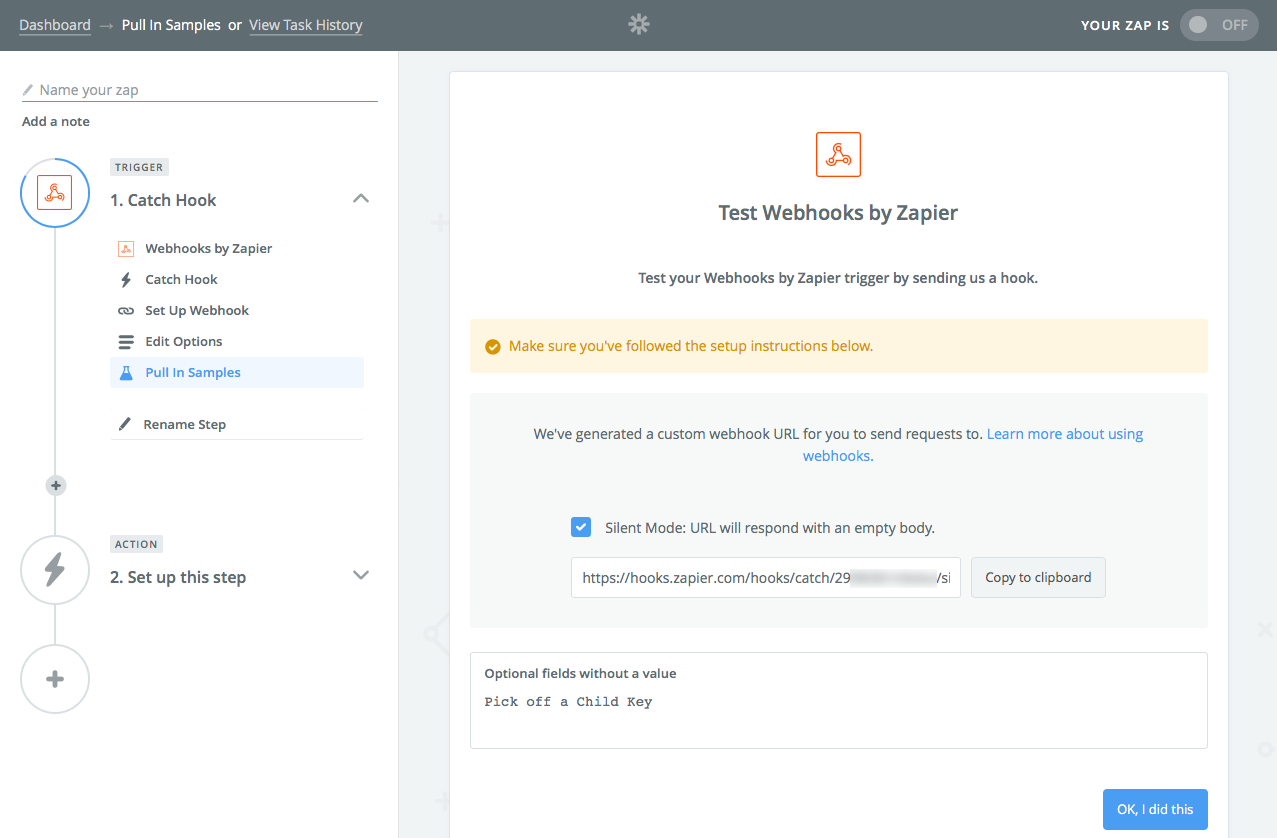Click the link icon beside Set Up Webhook
This screenshot has width=1277, height=838.
point(126,311)
